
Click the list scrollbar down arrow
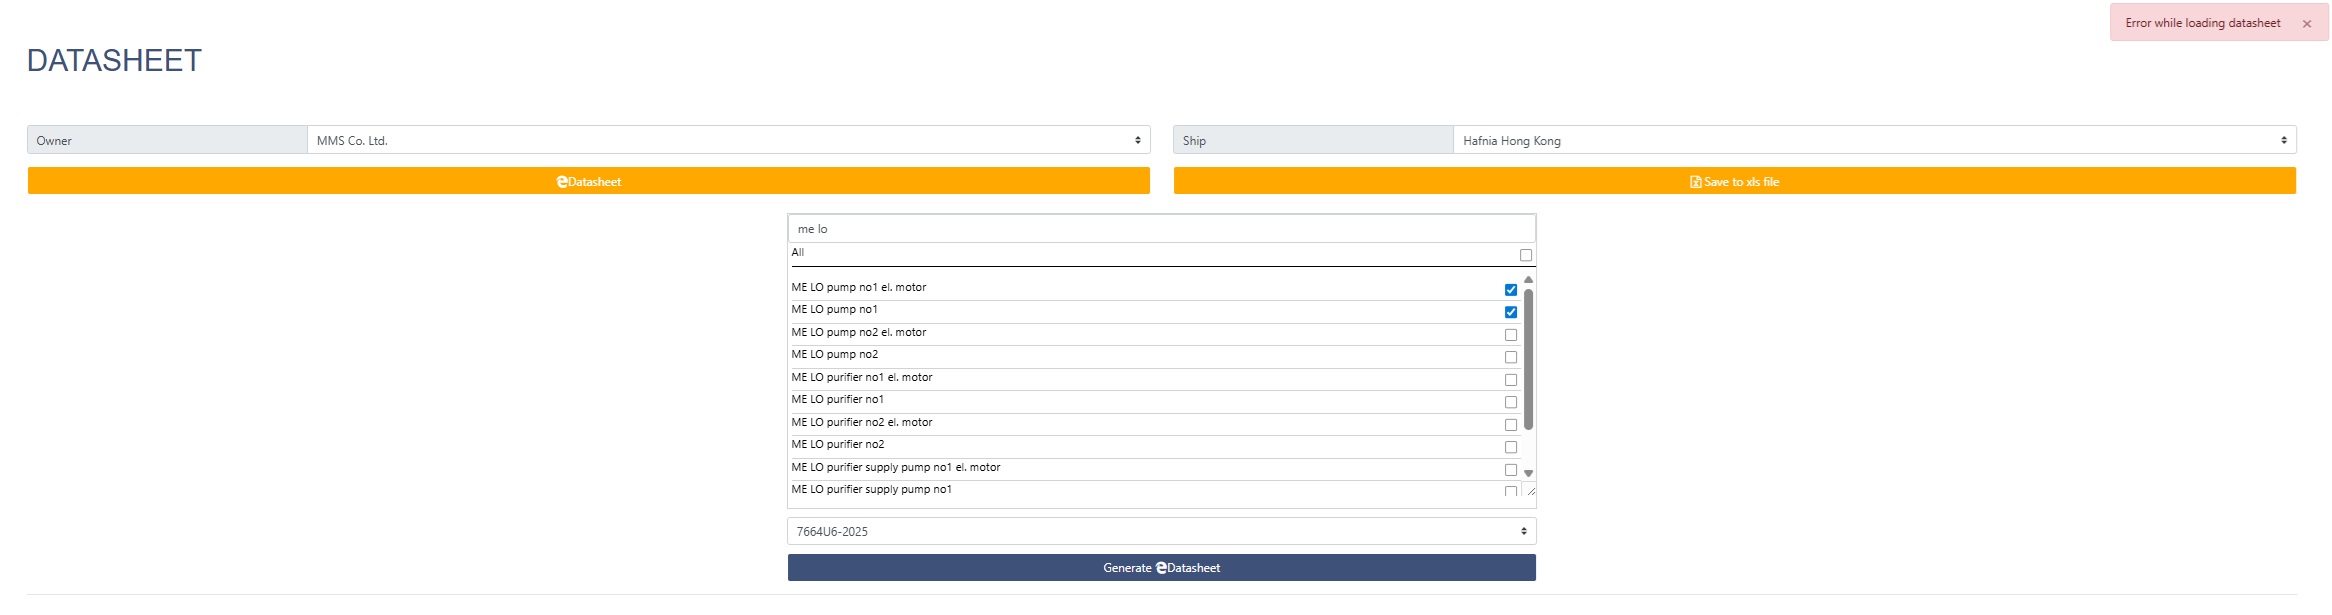(x=1528, y=473)
